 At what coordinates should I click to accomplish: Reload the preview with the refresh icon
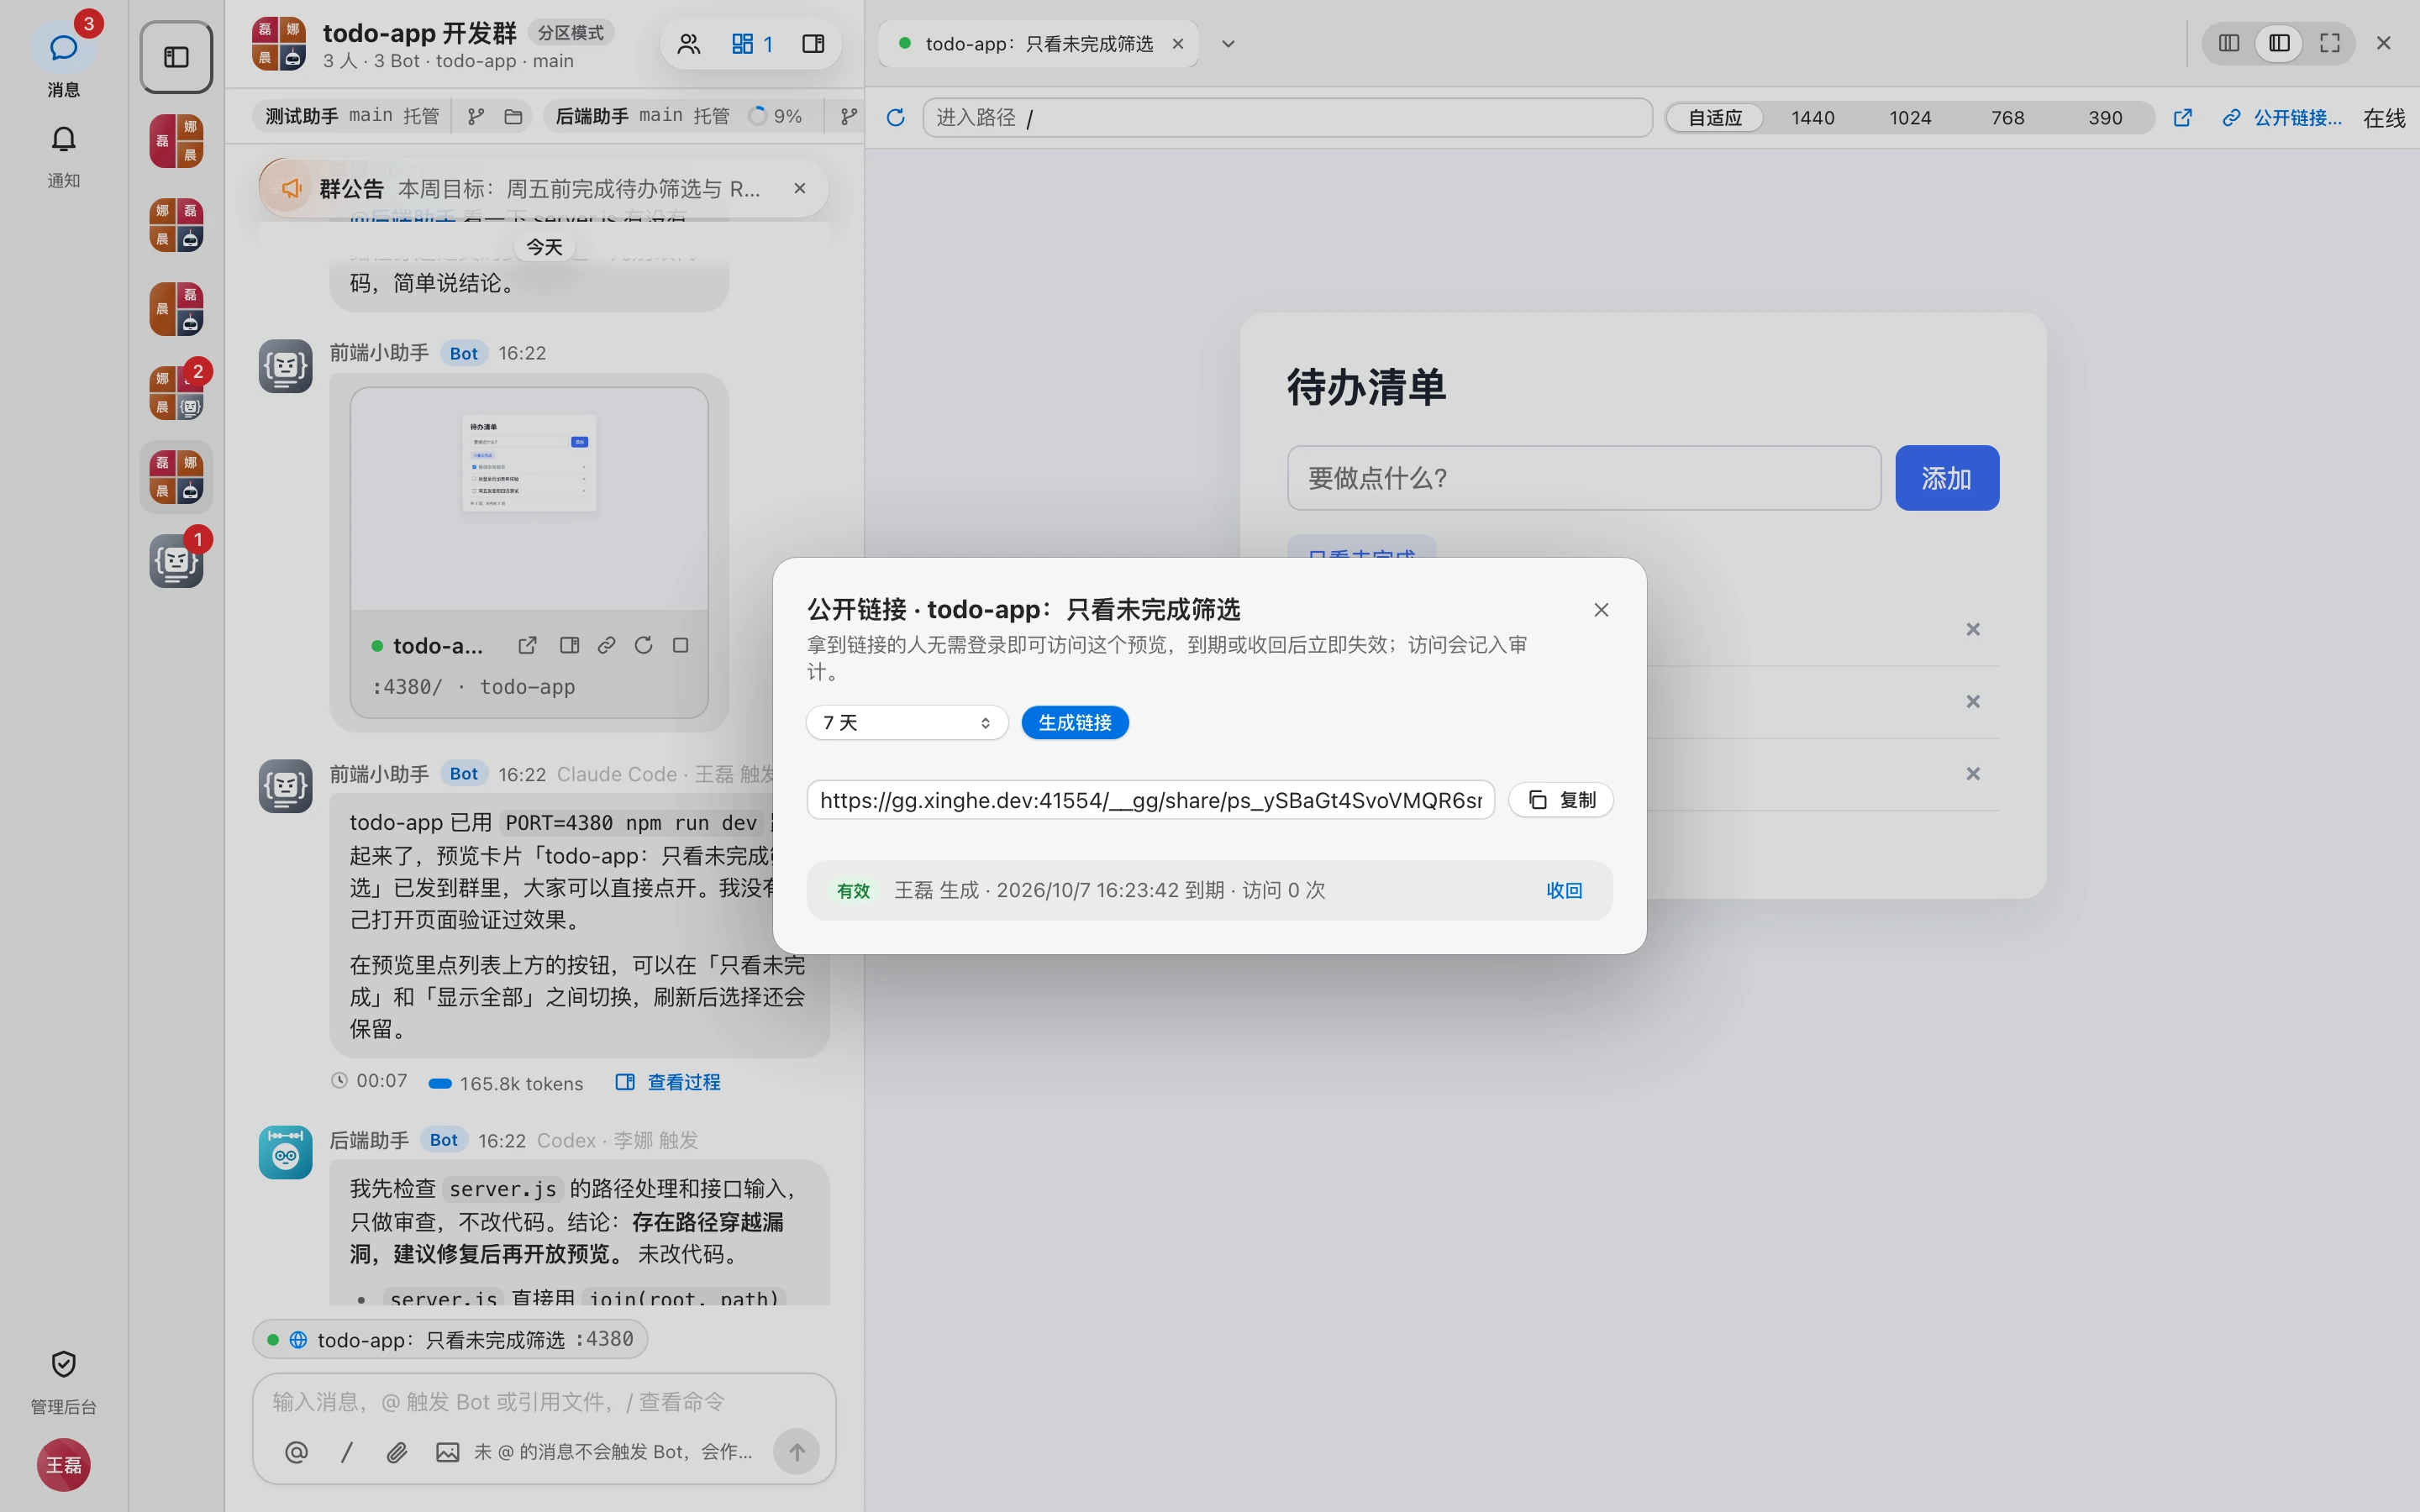[896, 118]
